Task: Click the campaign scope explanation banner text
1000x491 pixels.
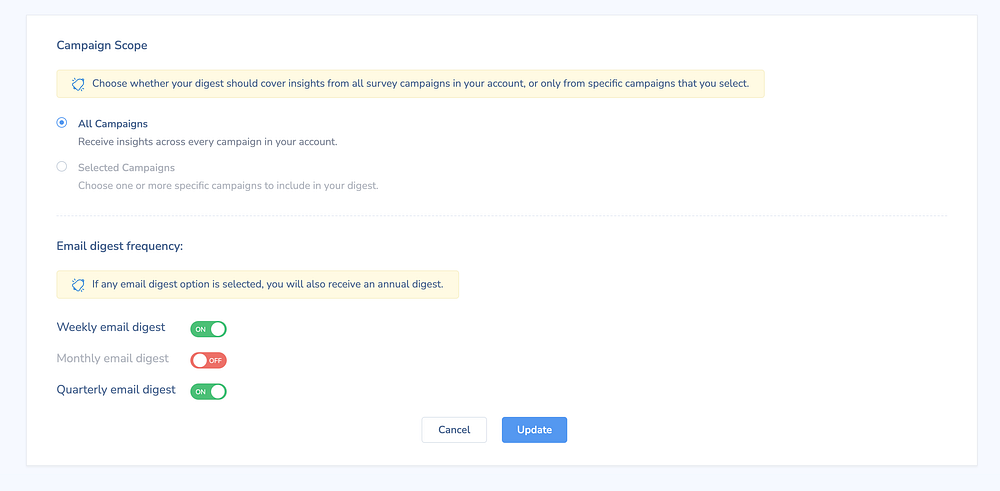Action: click(420, 84)
